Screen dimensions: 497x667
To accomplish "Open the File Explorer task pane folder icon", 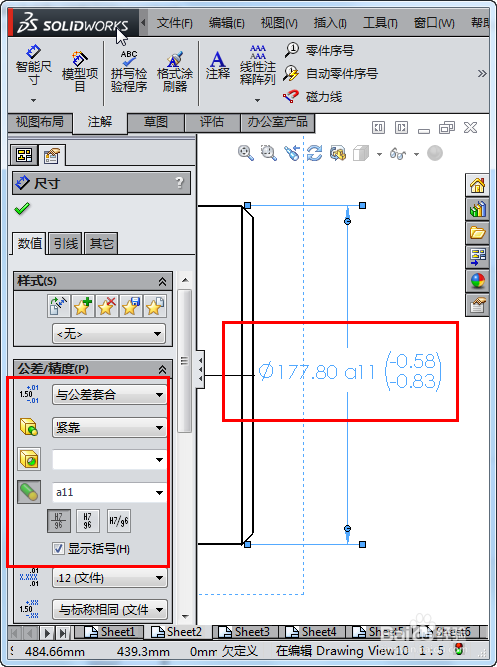I will click(x=477, y=233).
